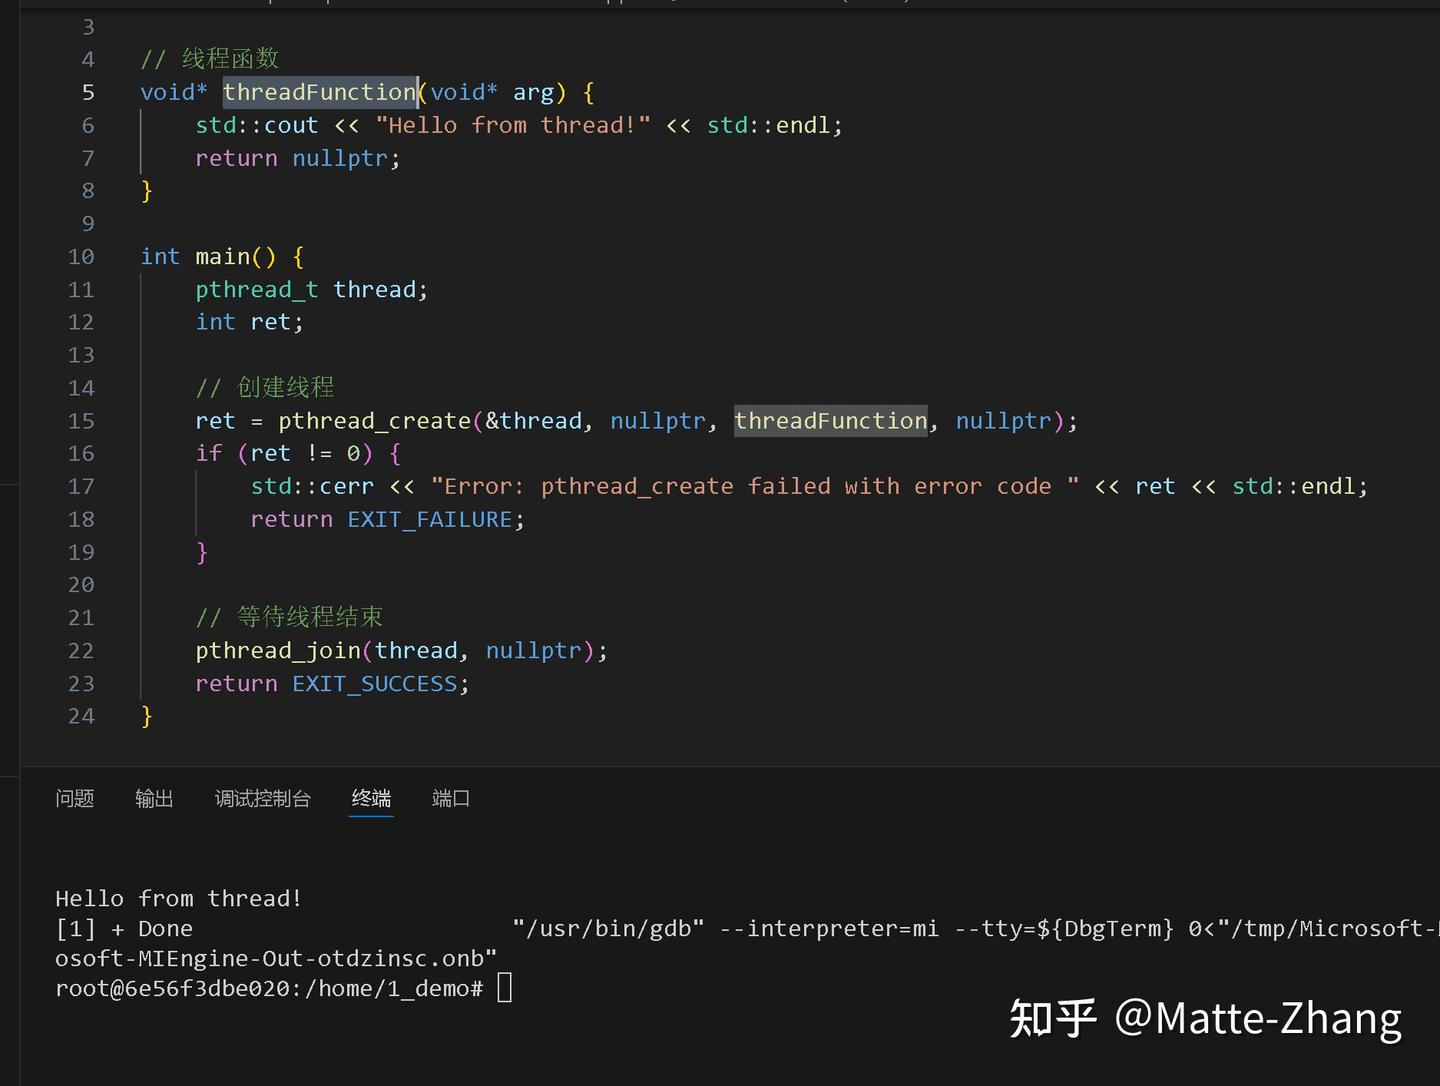Click the "Error: pthread_create failed" string

coord(755,486)
